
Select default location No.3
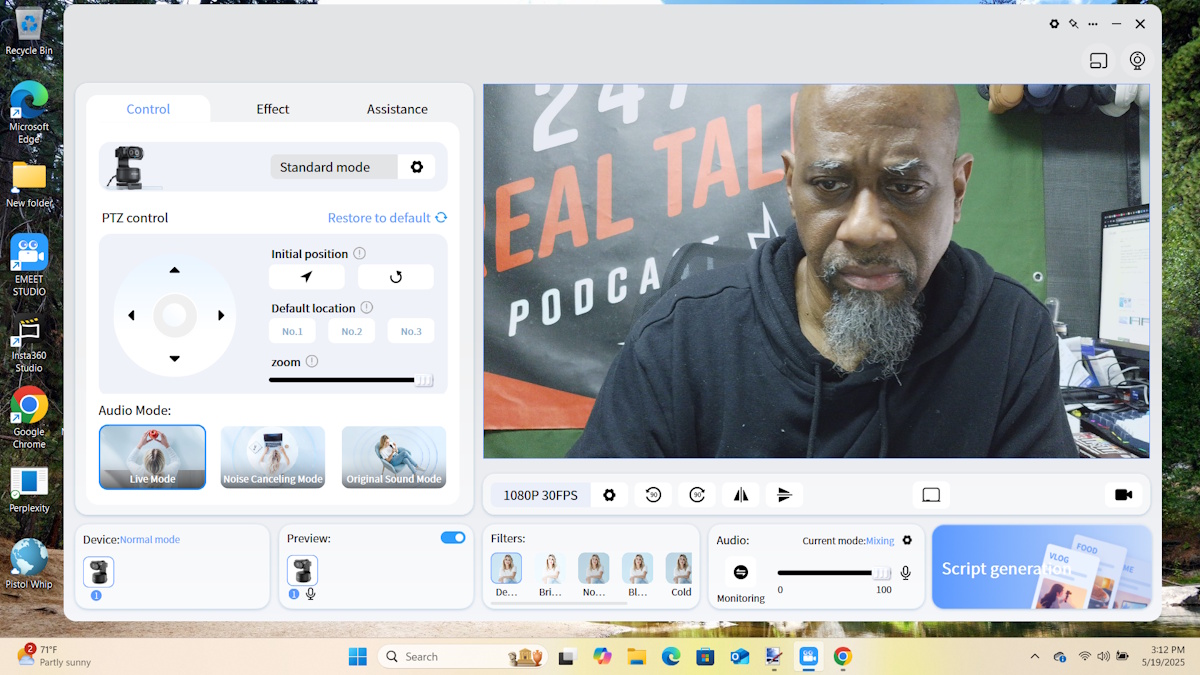[x=411, y=331]
